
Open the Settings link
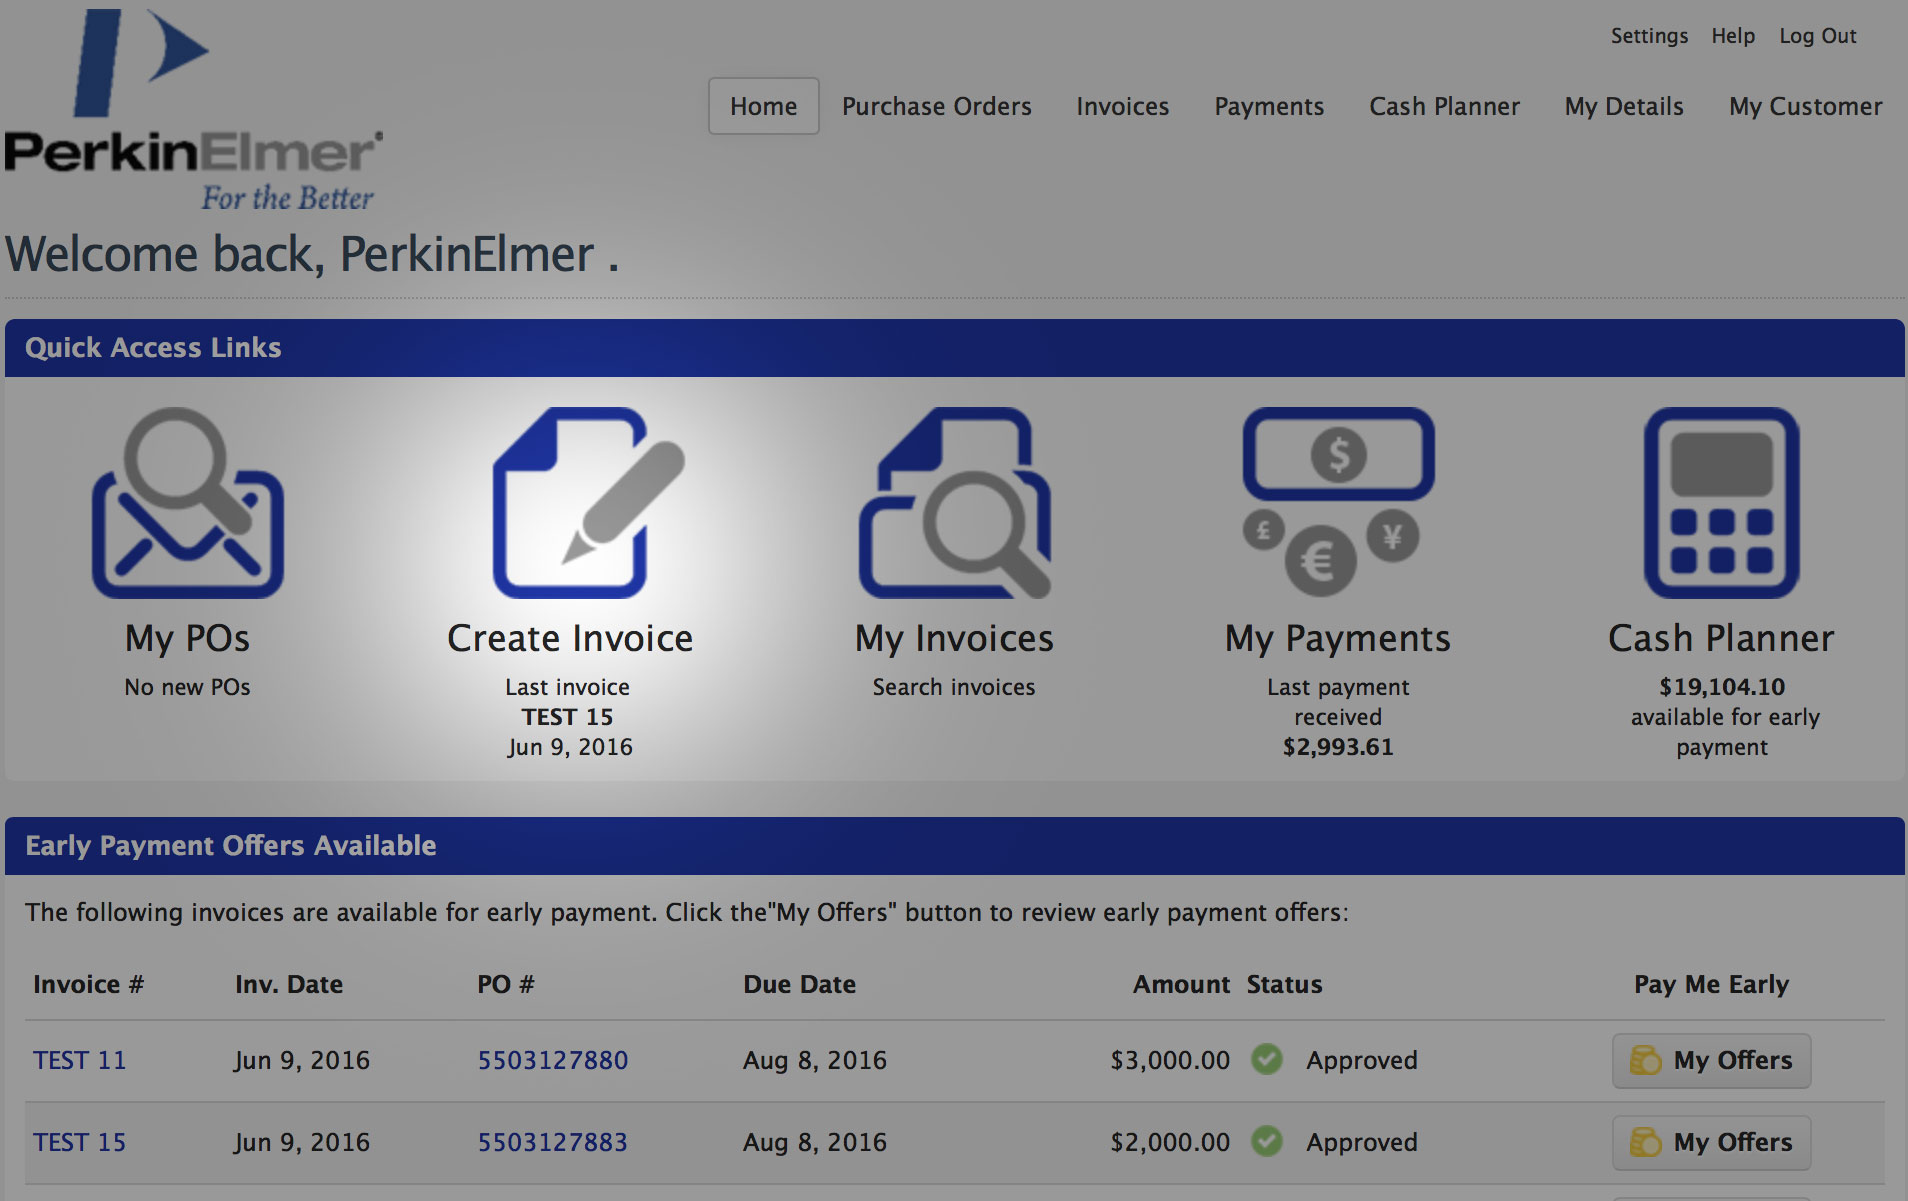tap(1649, 36)
